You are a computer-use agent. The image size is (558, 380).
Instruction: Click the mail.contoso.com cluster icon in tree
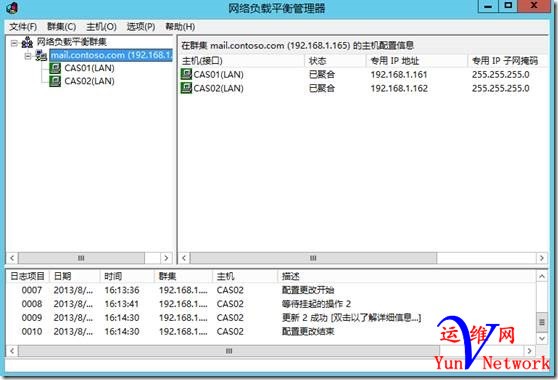click(41, 55)
